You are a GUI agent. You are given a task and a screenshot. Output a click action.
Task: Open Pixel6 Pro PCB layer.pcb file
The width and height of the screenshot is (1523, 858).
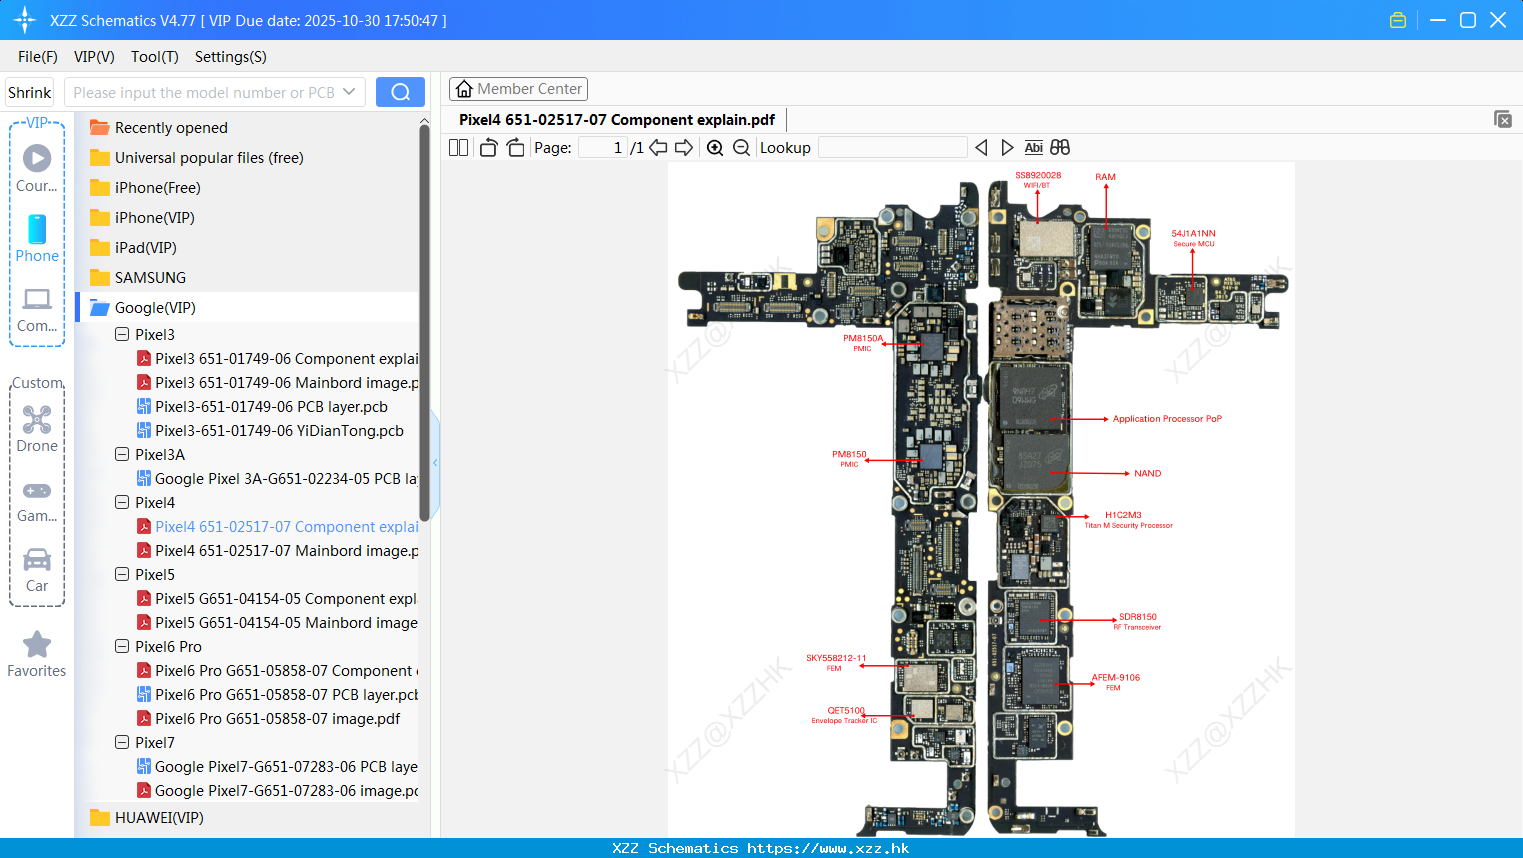[277, 695]
